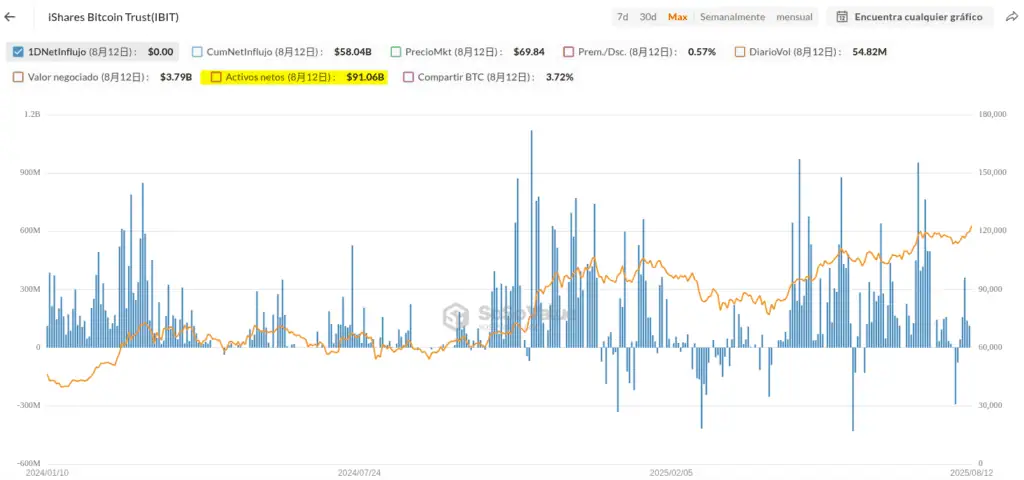Click the 2024/01/10 date axis label
Image resolution: width=1024 pixels, height=480 pixels.
pos(47,471)
